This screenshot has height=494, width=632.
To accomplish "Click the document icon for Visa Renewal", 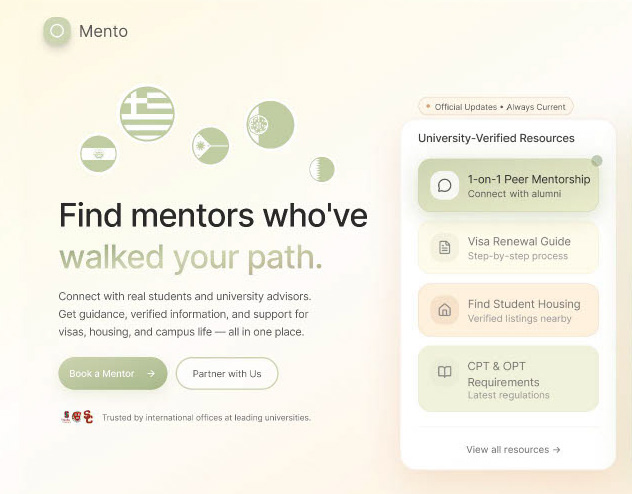I will point(445,247).
